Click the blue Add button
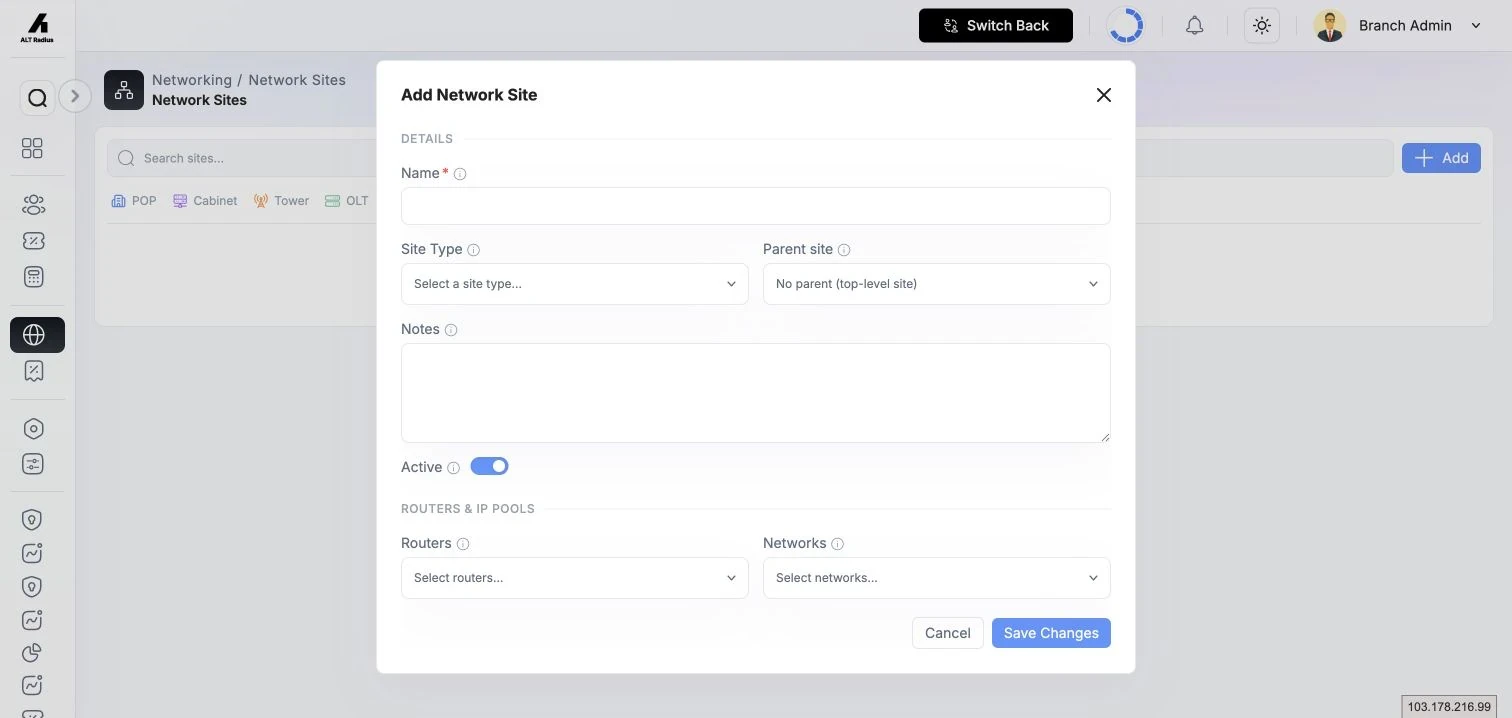 1441,158
